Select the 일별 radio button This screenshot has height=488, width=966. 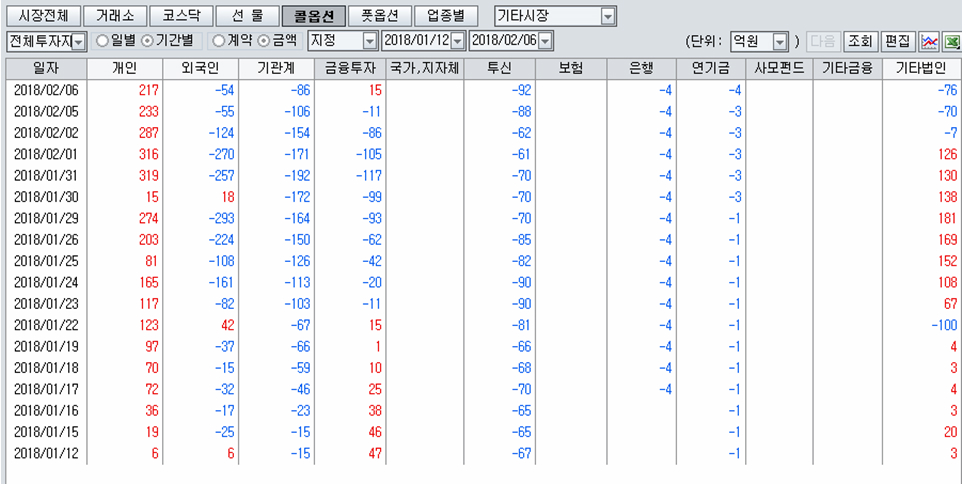click(102, 41)
